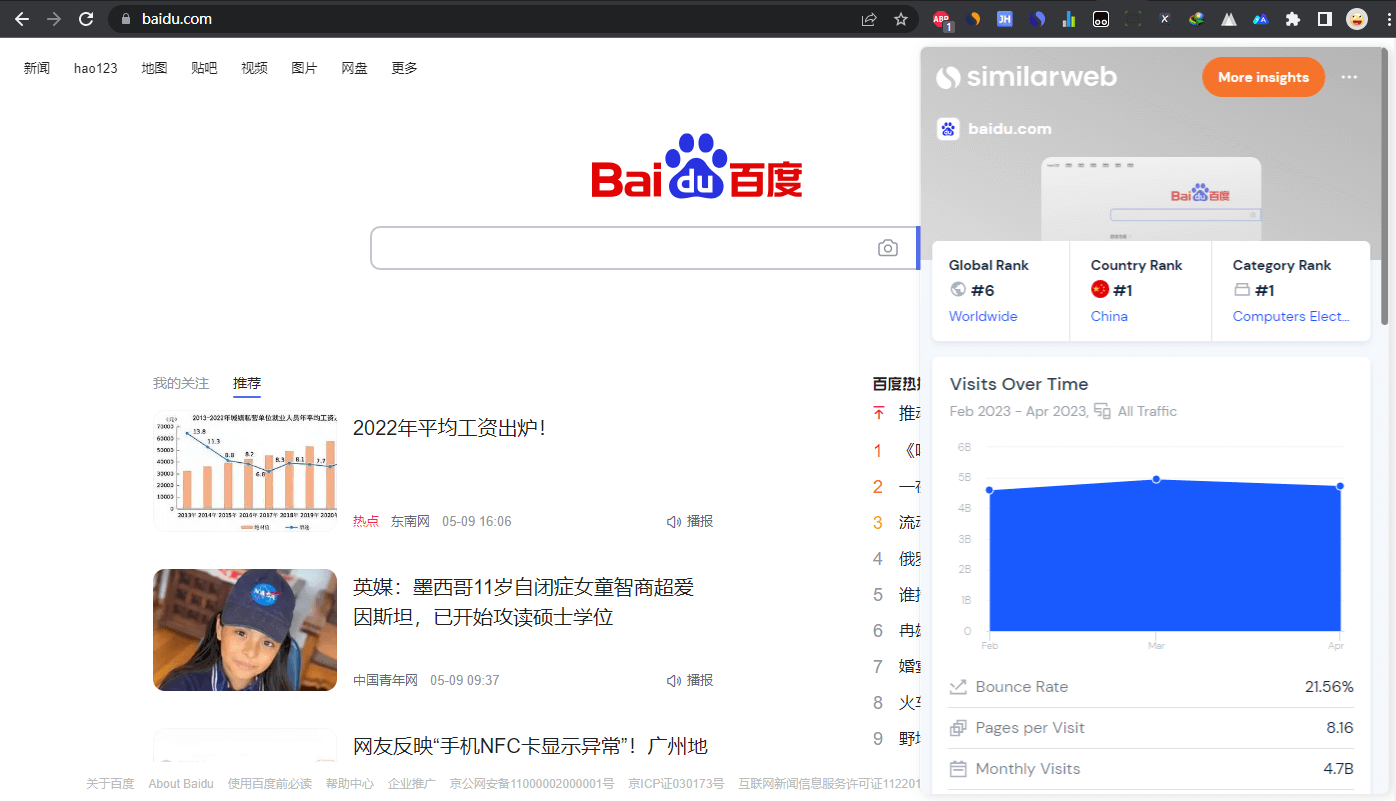Viewport: 1396px width, 801px height.
Task: Open the 2022年平均工资出炉 news headline
Action: pyautogui.click(x=449, y=428)
